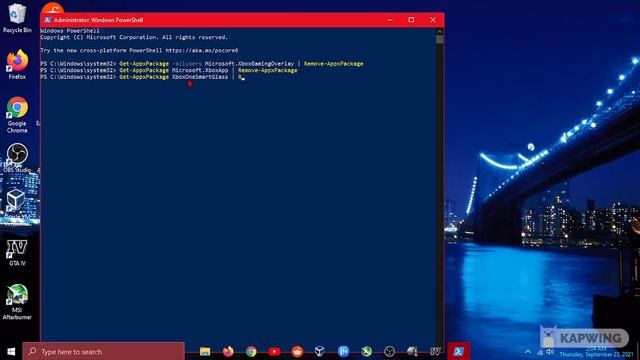This screenshot has height=360, width=640.
Task: Open OBS Studio from the taskbar
Action: pyautogui.click(x=389, y=351)
